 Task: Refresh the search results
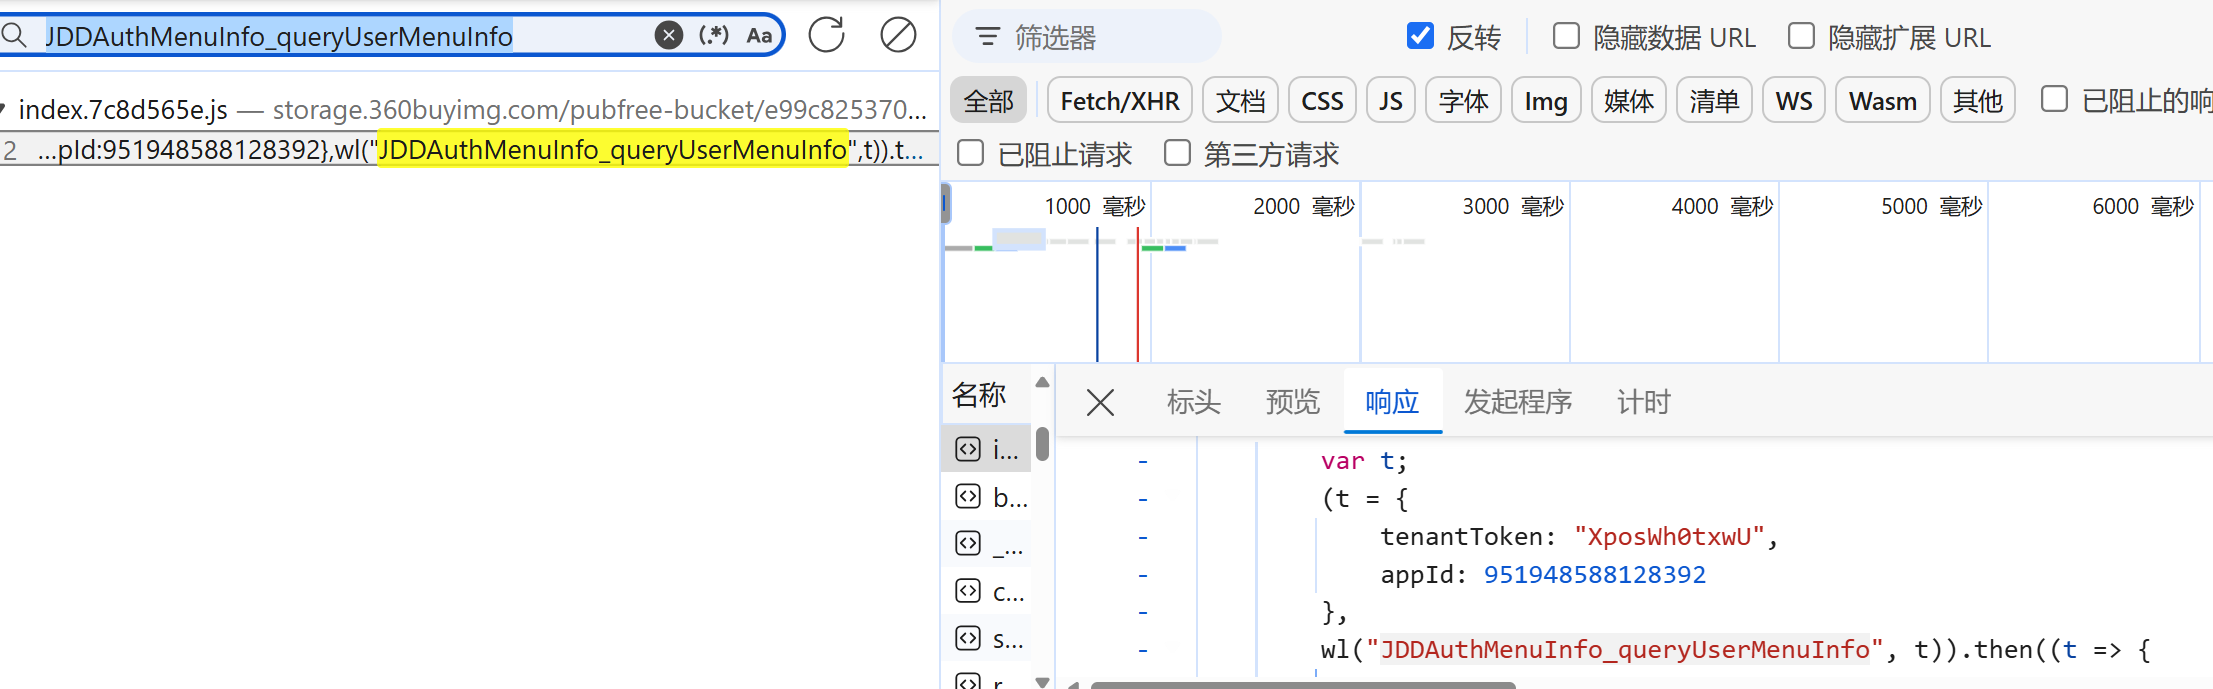[x=827, y=35]
